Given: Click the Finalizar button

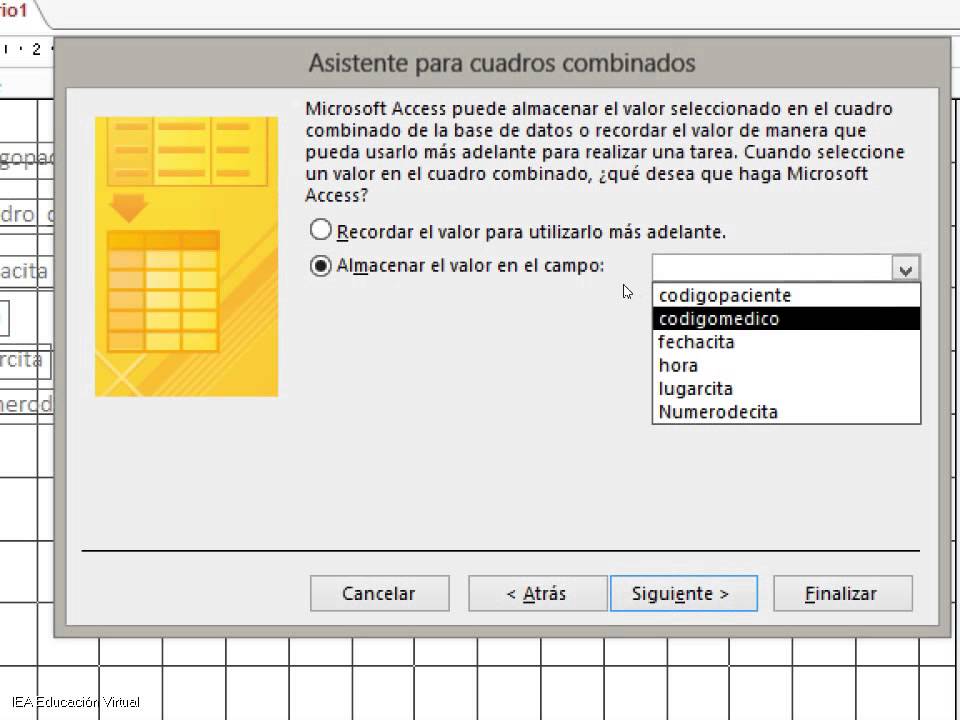Looking at the screenshot, I should tap(842, 593).
